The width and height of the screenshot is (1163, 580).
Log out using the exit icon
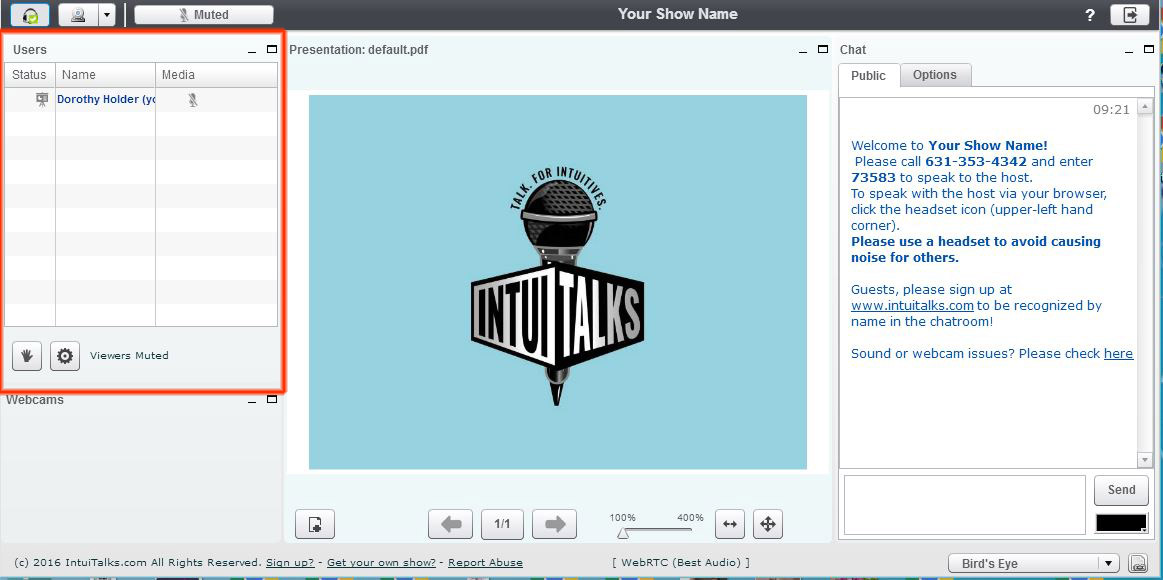coord(1130,15)
